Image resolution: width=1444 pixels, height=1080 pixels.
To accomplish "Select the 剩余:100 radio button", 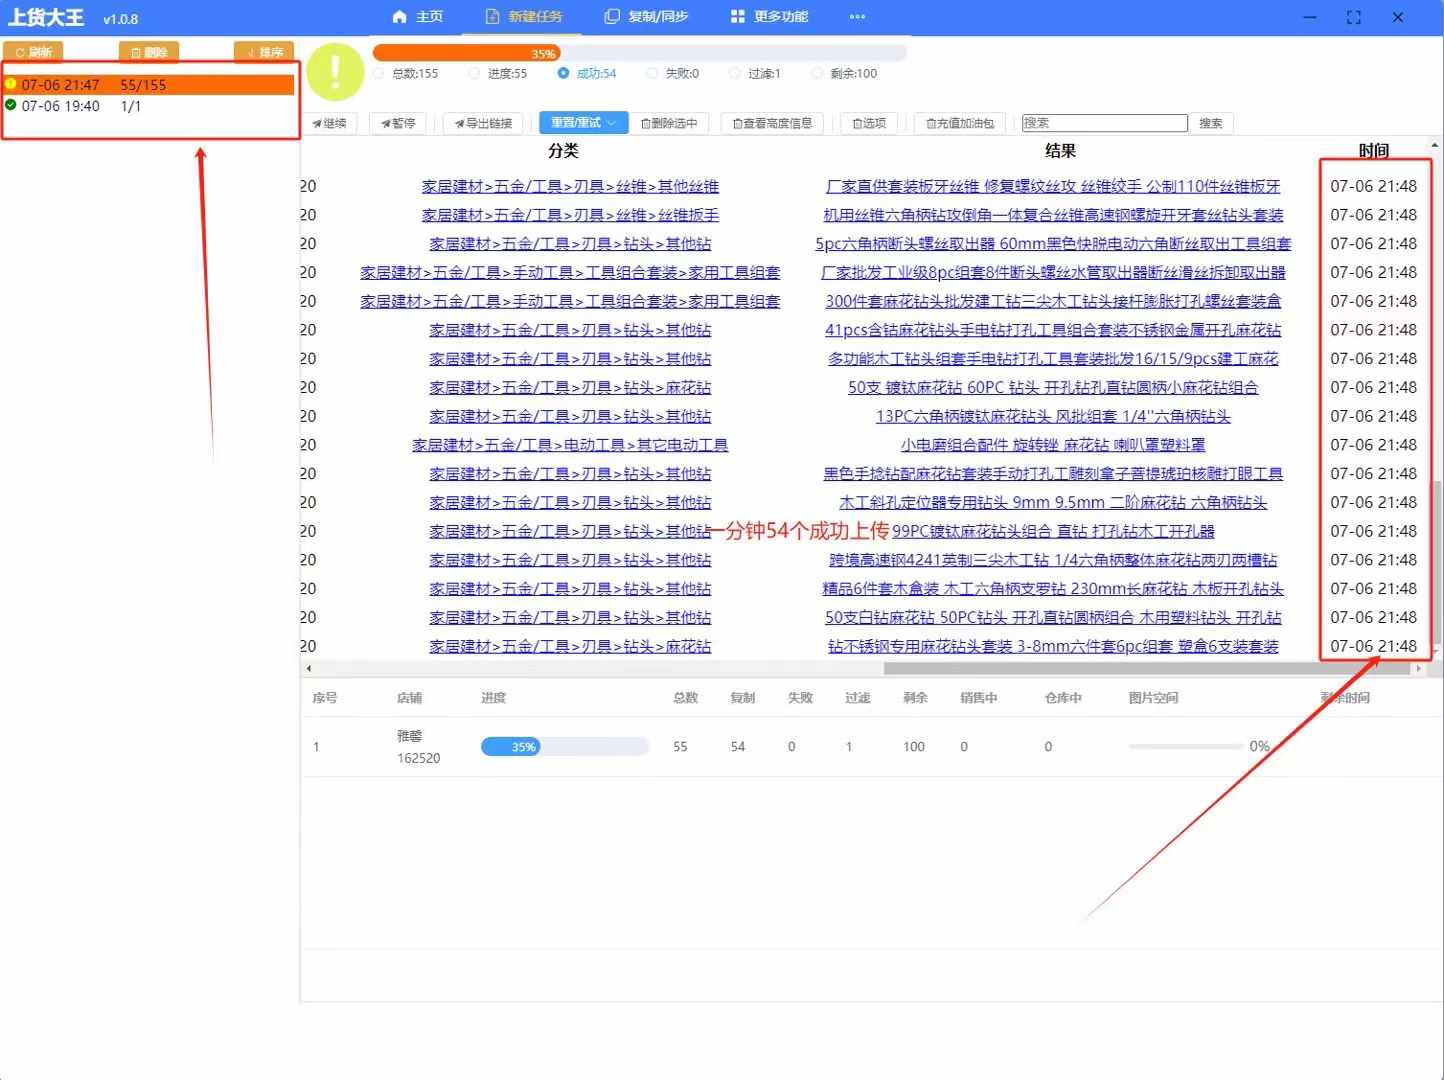I will coord(817,73).
